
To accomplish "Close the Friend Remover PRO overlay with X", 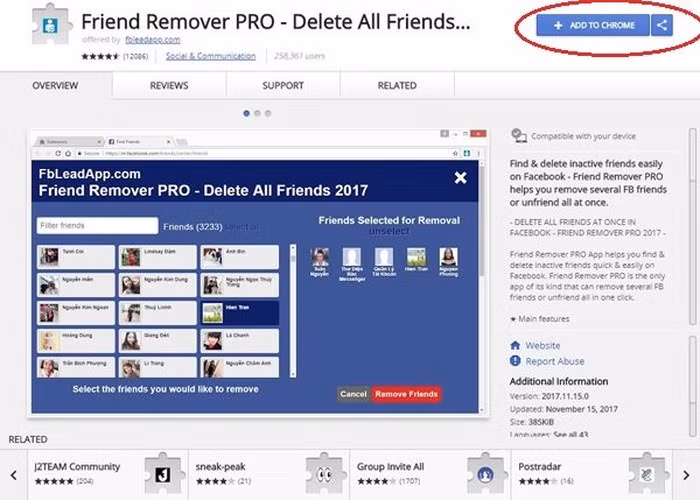I will click(460, 178).
